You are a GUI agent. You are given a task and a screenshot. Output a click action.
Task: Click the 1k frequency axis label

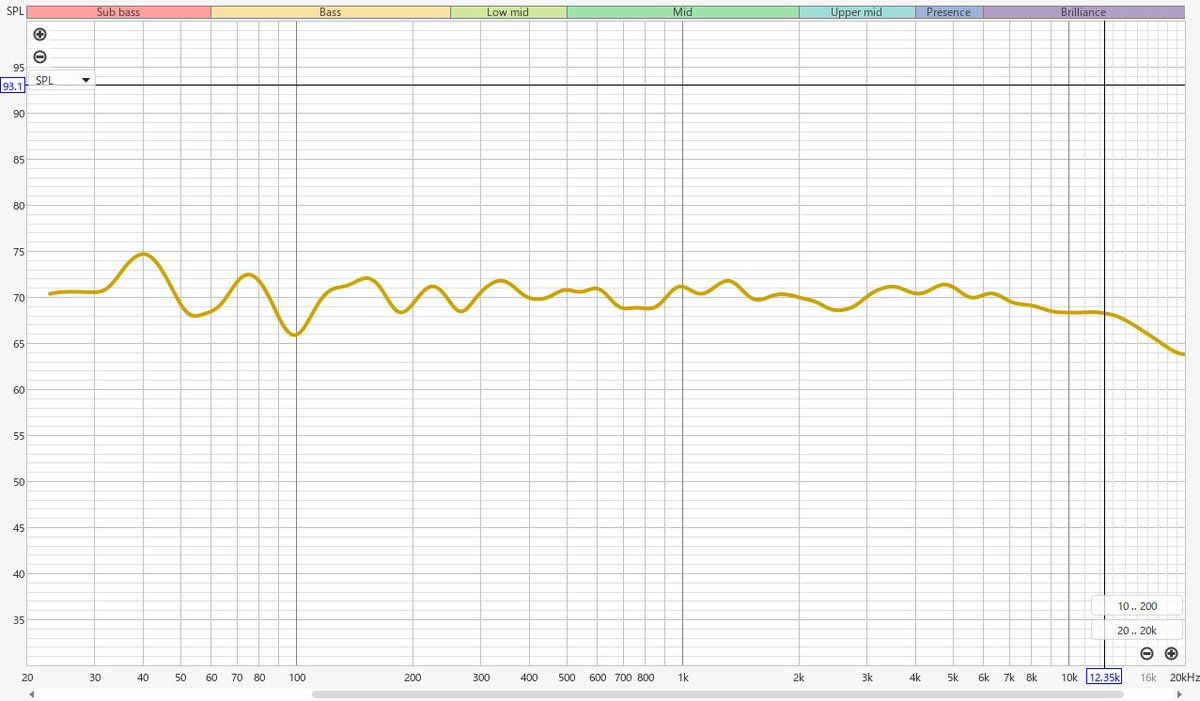[x=682, y=677]
